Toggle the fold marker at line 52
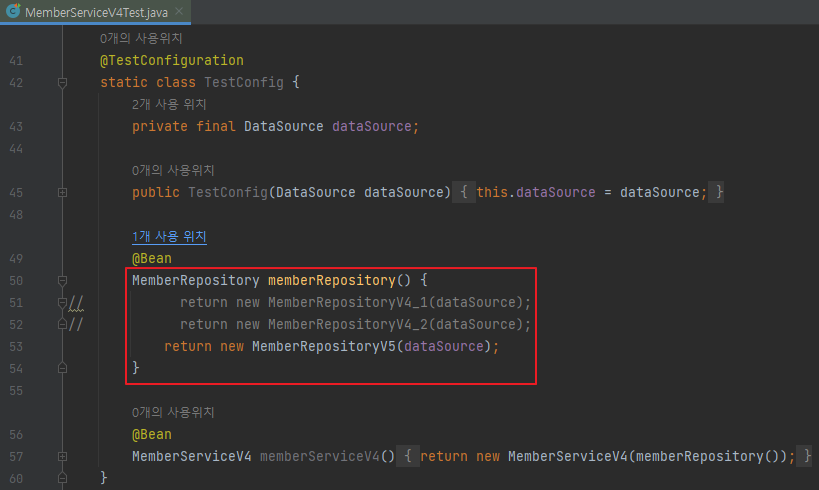Image resolution: width=819 pixels, height=490 pixels. coord(62,324)
